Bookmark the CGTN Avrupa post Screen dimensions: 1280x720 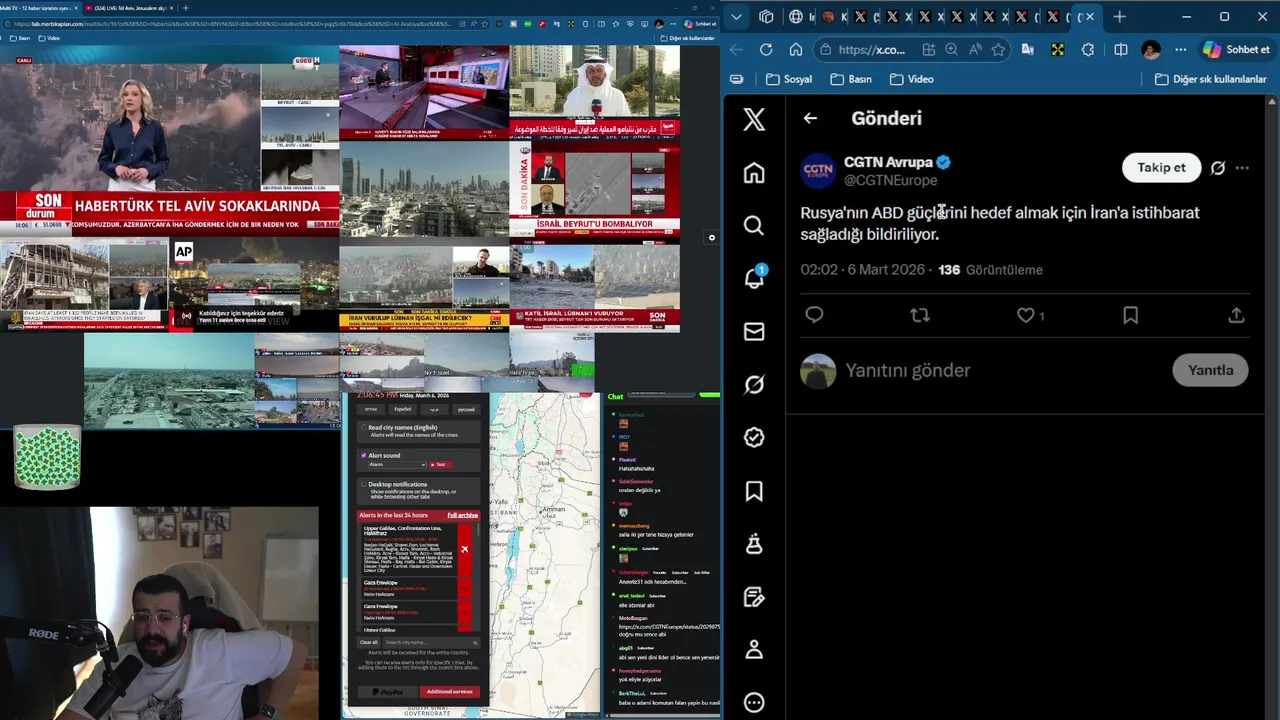(1130, 315)
